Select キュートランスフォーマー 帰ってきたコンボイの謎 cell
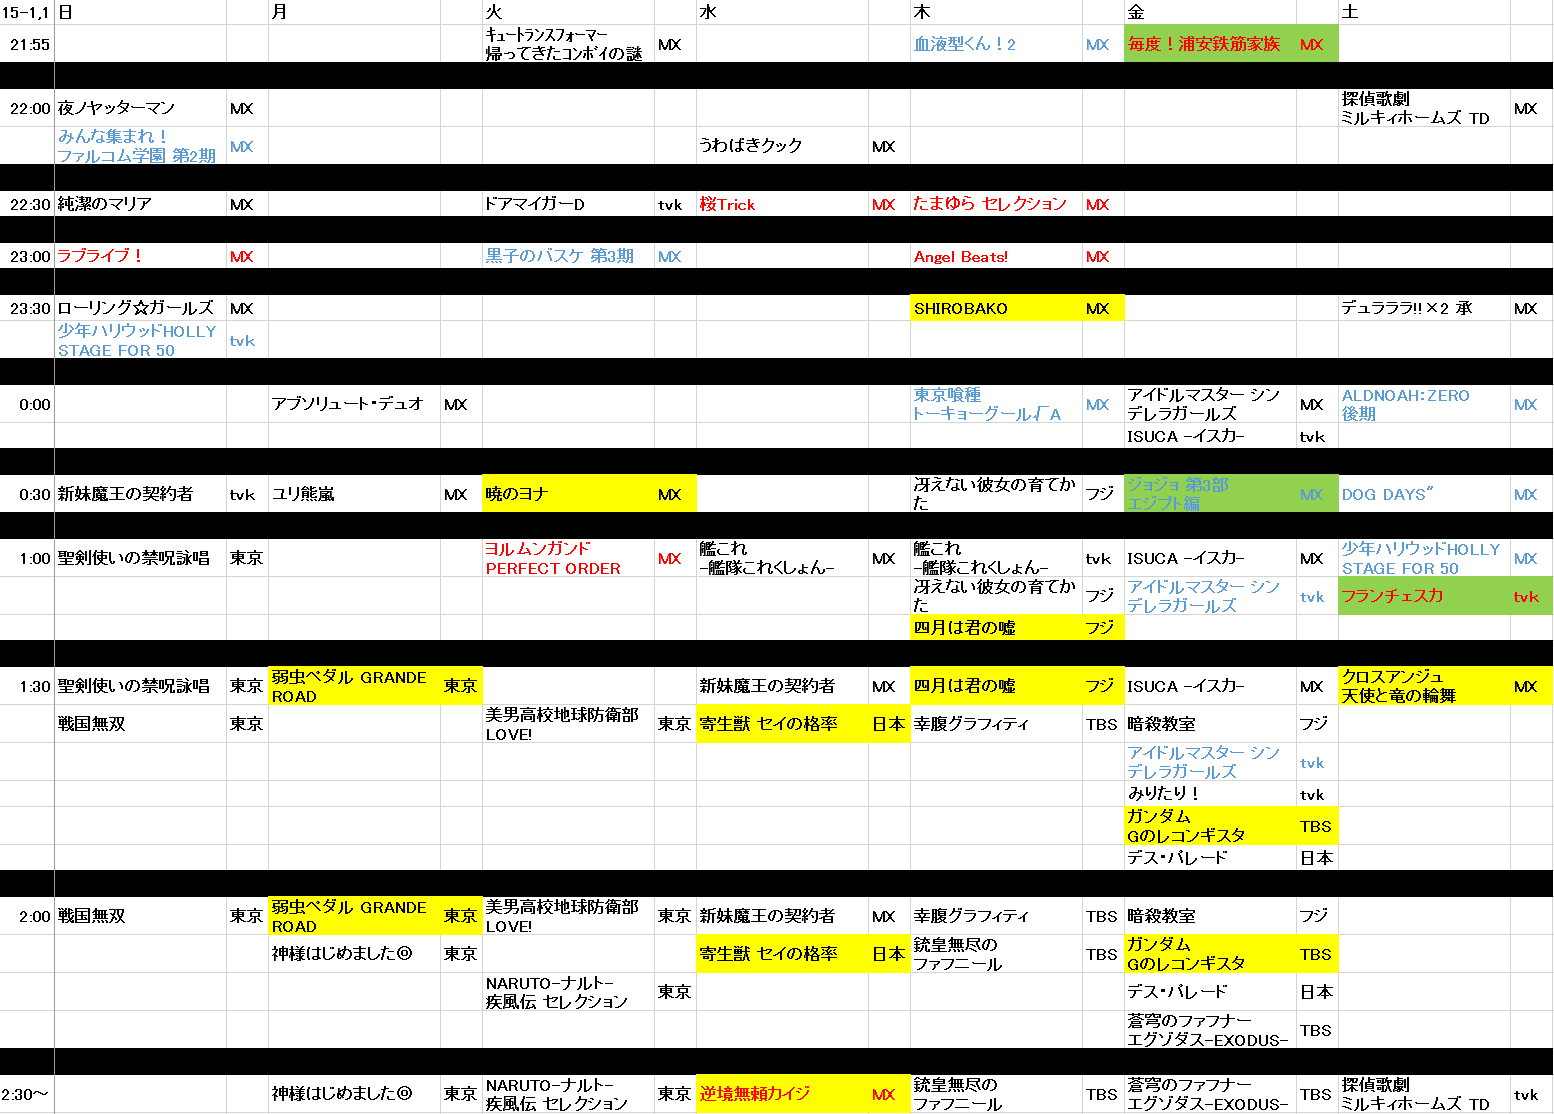This screenshot has height=1114, width=1554. (568, 44)
